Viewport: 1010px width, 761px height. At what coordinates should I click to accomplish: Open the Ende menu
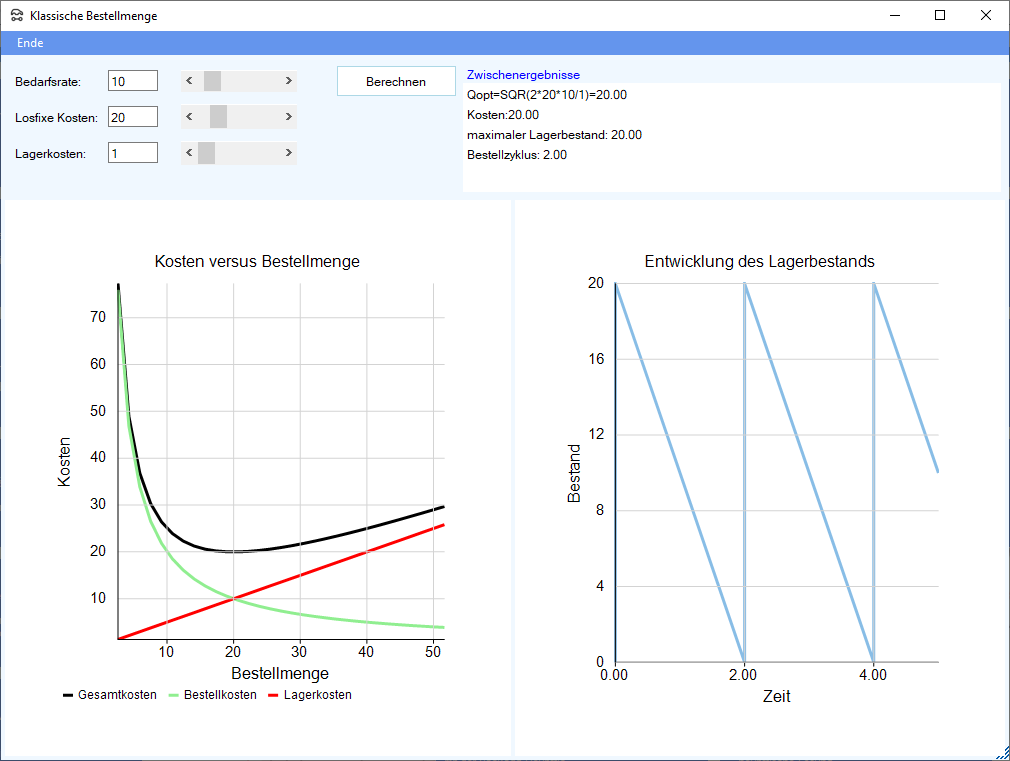pos(30,43)
